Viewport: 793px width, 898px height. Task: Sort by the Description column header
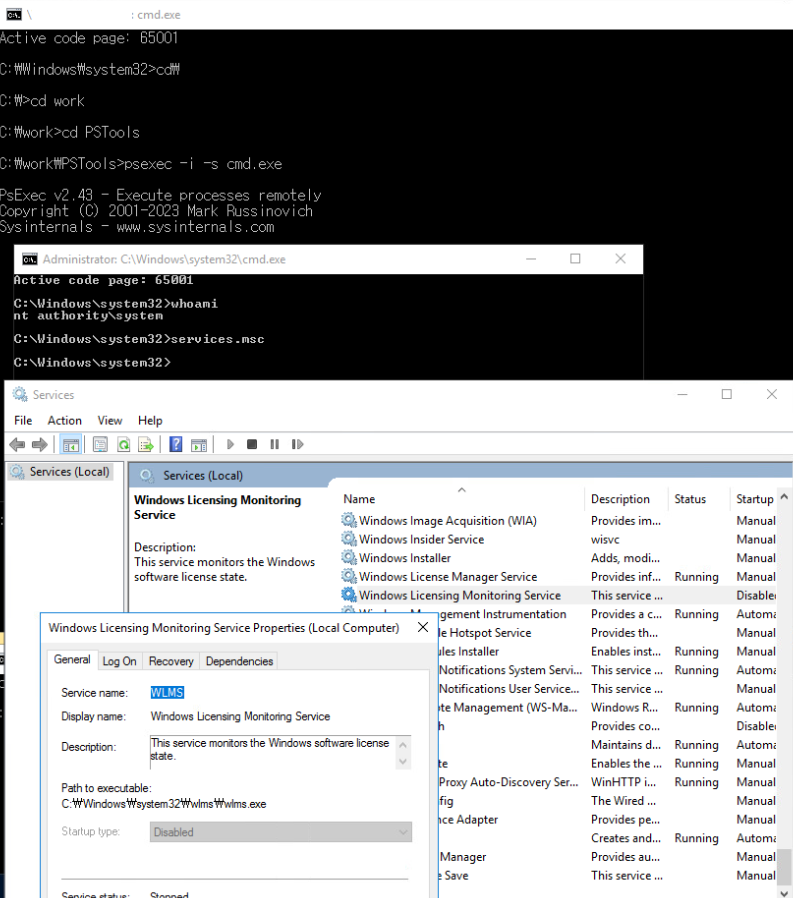pos(626,498)
